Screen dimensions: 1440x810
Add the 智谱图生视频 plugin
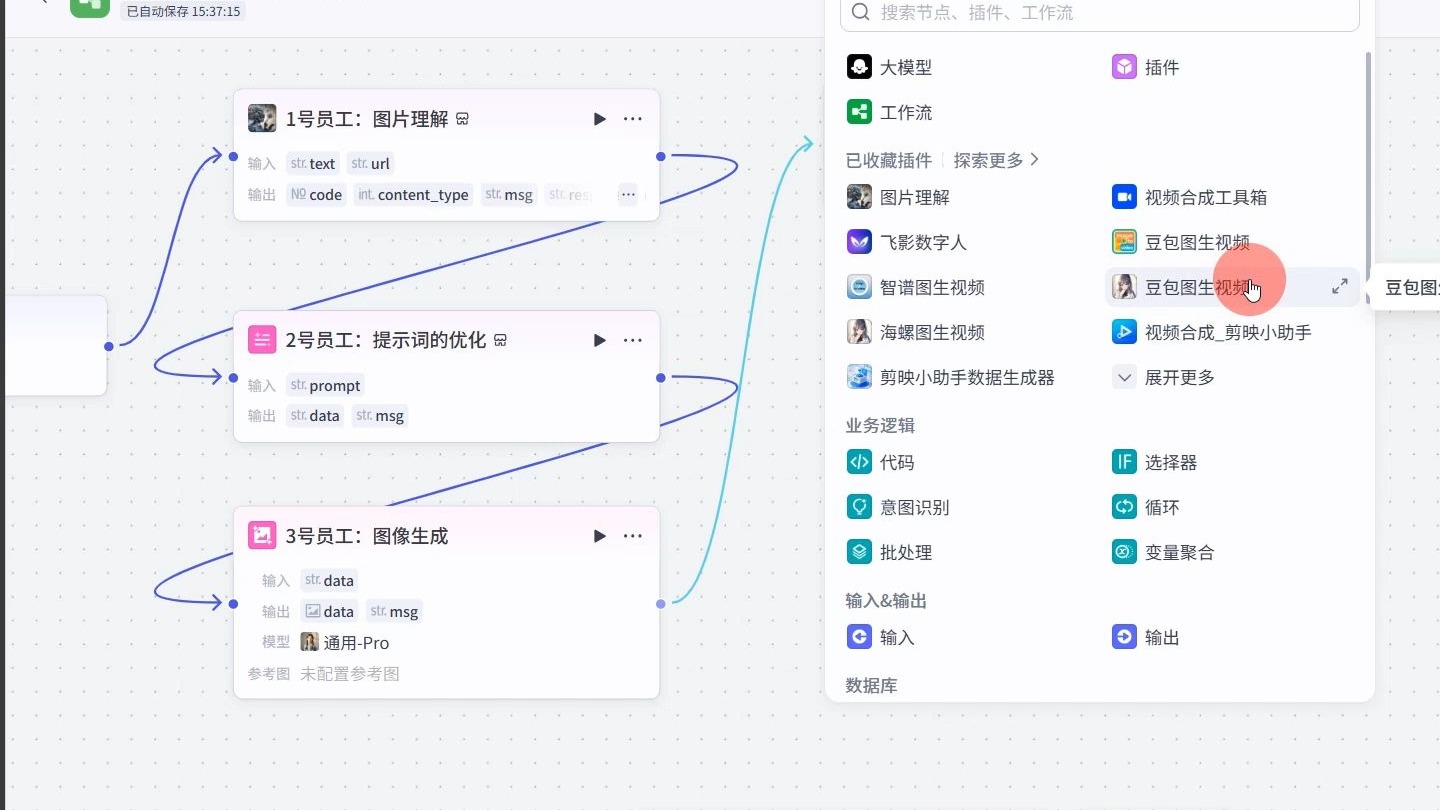(x=916, y=287)
